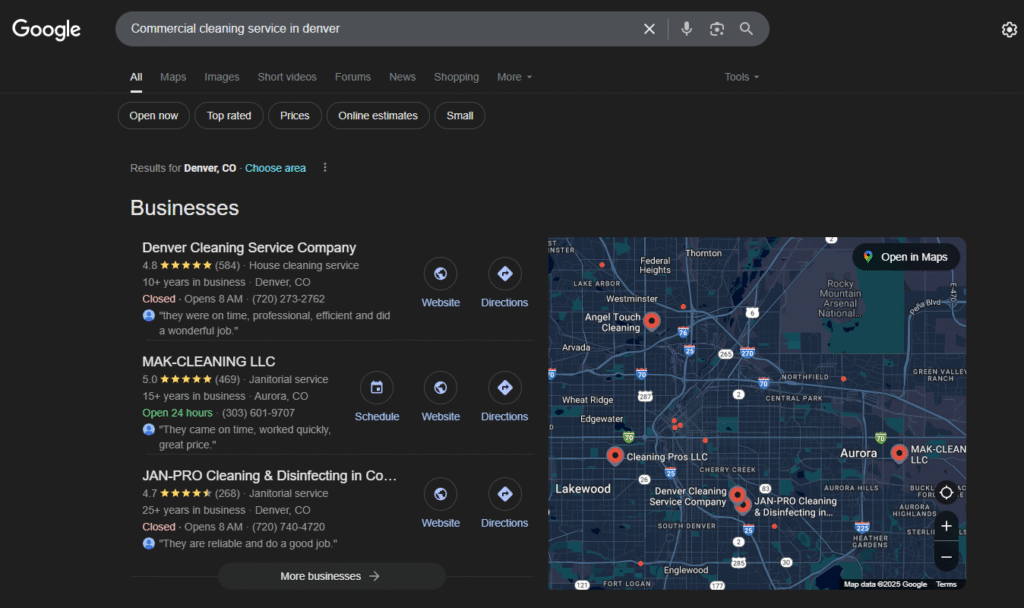1024x608 pixels.
Task: Click the Lakewood label on map
Action: pyautogui.click(x=583, y=488)
